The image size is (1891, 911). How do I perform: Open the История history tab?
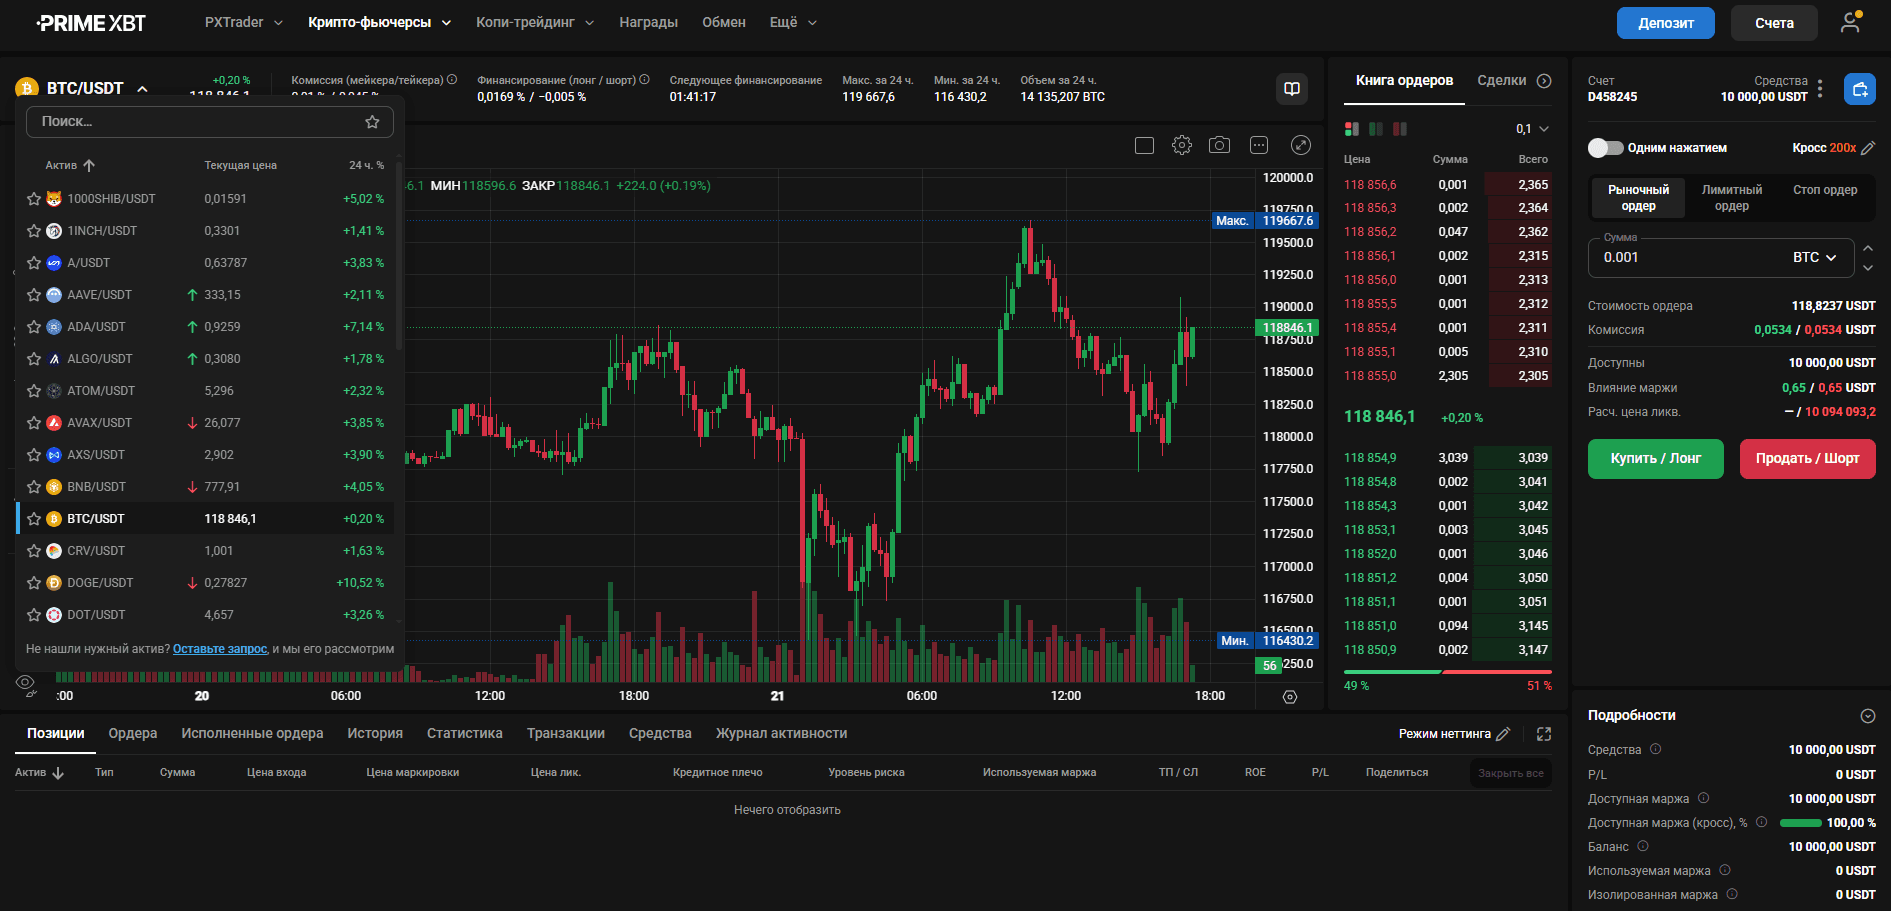click(375, 734)
